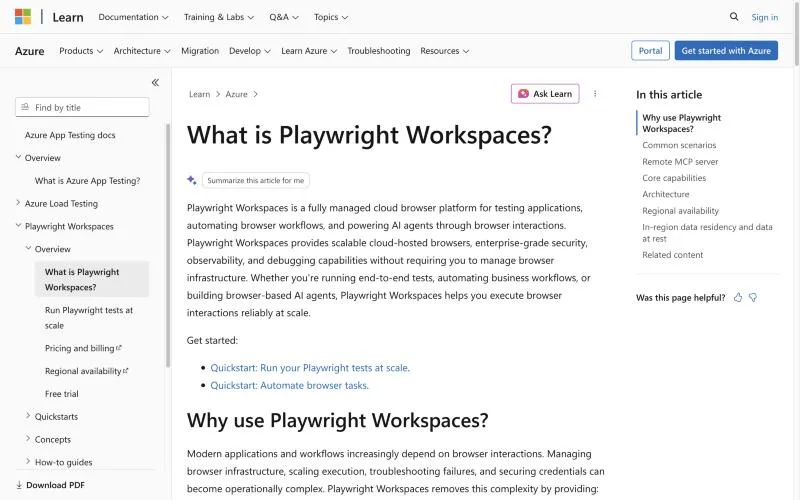Jump to In-region data residency section
800x500 pixels.
tap(707, 232)
